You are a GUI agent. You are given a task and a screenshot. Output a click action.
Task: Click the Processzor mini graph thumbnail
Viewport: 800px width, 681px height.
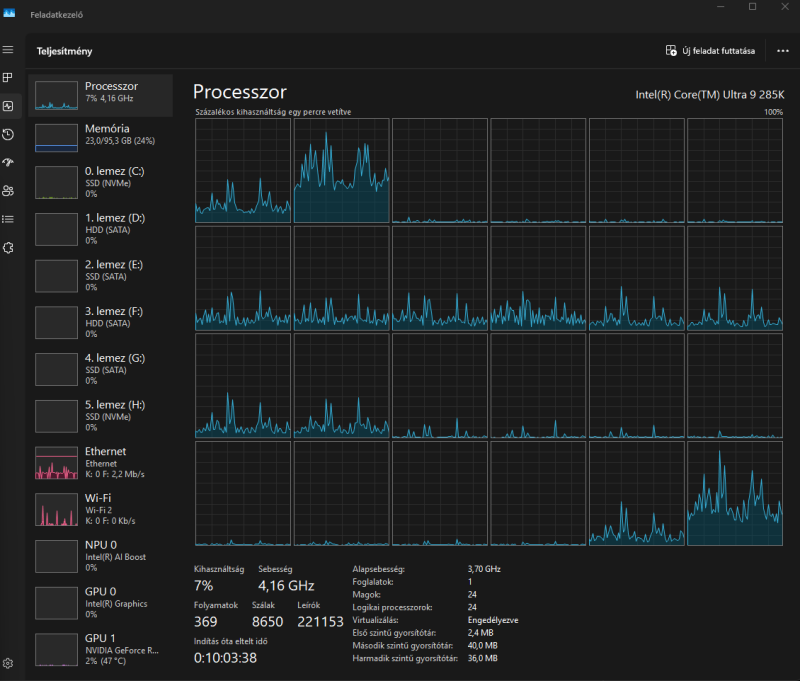point(56,95)
